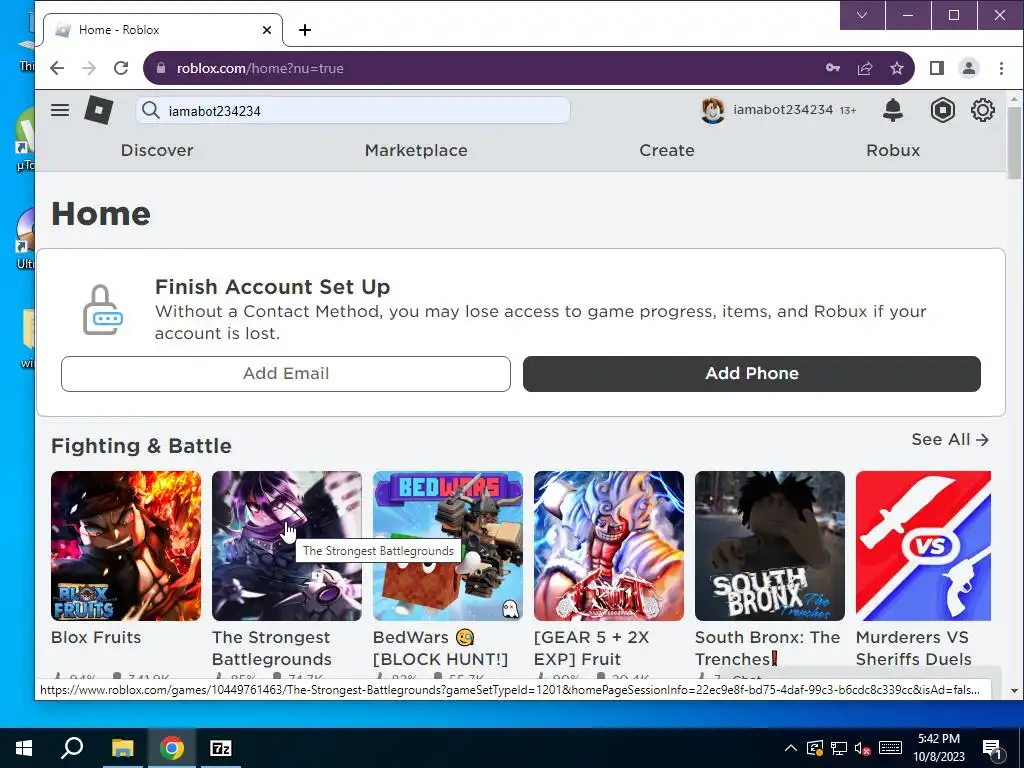The image size is (1024, 768).
Task: Open the GEAR 5 Fruit thumbnail
Action: (x=609, y=546)
